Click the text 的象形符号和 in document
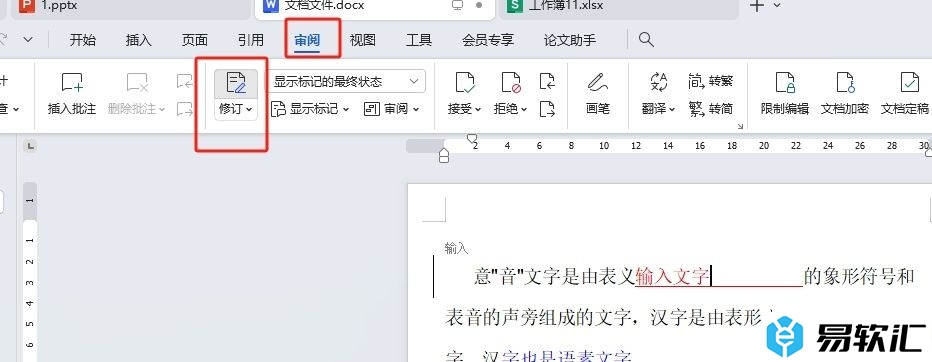This screenshot has width=932, height=362. [859, 276]
